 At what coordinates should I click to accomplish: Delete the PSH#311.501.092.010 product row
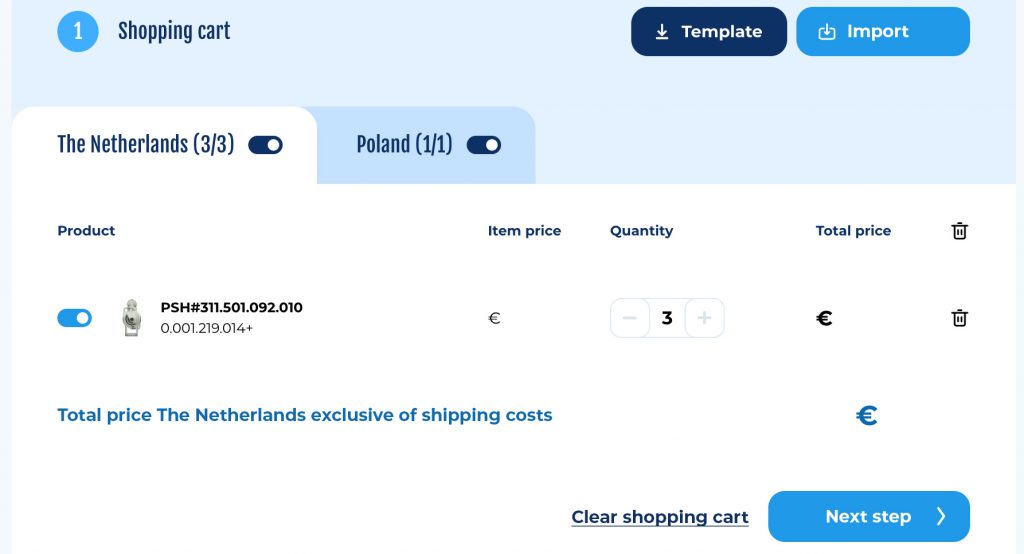coord(959,318)
